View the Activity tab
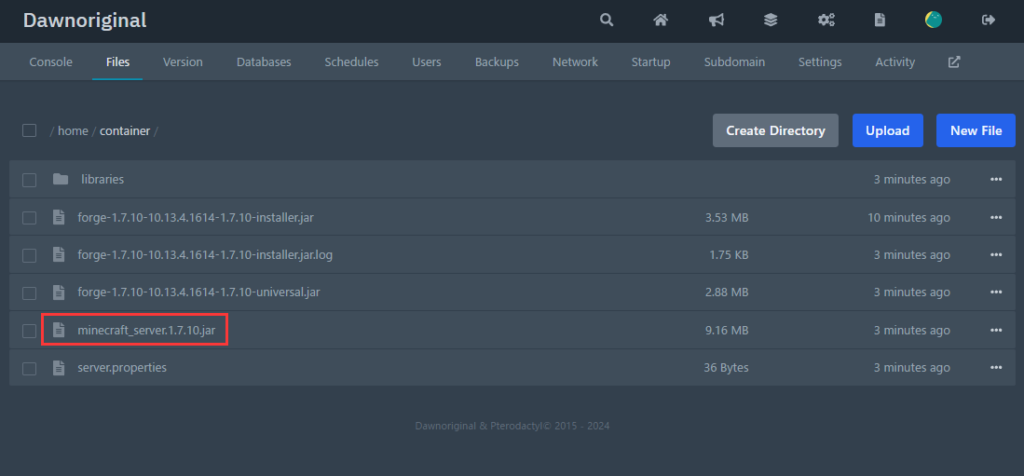Image resolution: width=1024 pixels, height=476 pixels. point(895,62)
